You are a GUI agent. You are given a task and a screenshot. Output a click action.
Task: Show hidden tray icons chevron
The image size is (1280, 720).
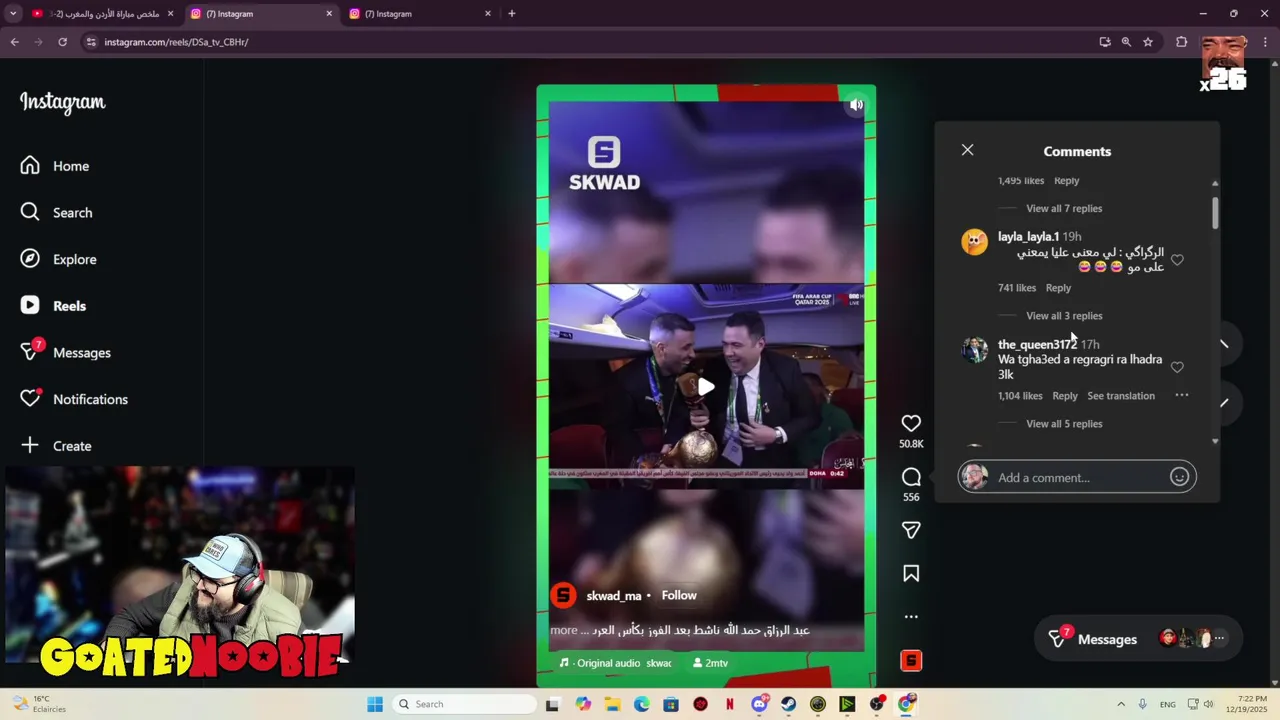click(x=1120, y=704)
